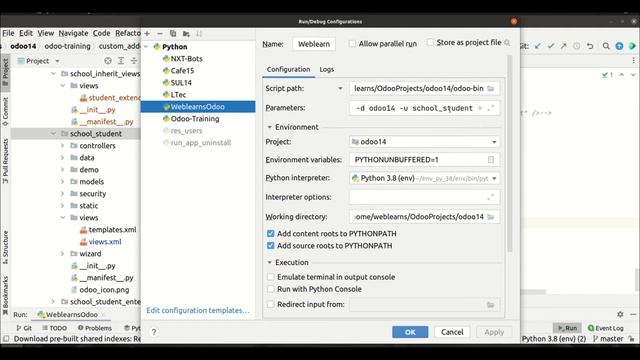Collapse all icon in Project panel
This screenshot has height=360, width=640.
134,61
